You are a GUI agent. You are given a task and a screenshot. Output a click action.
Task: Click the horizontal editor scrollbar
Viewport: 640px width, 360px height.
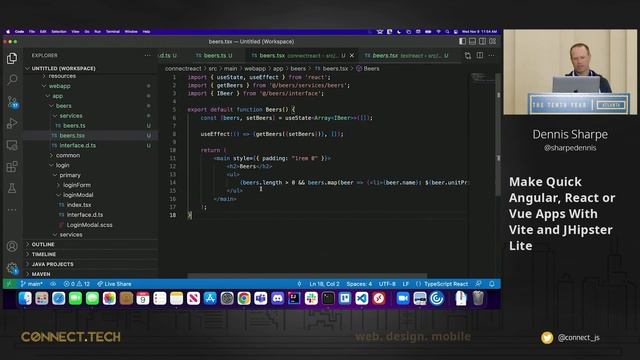click(x=307, y=276)
